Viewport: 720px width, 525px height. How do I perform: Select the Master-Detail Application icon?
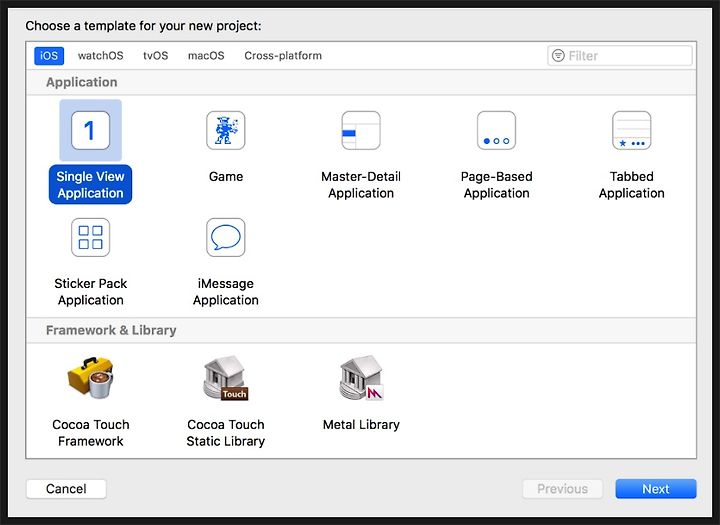[x=361, y=130]
